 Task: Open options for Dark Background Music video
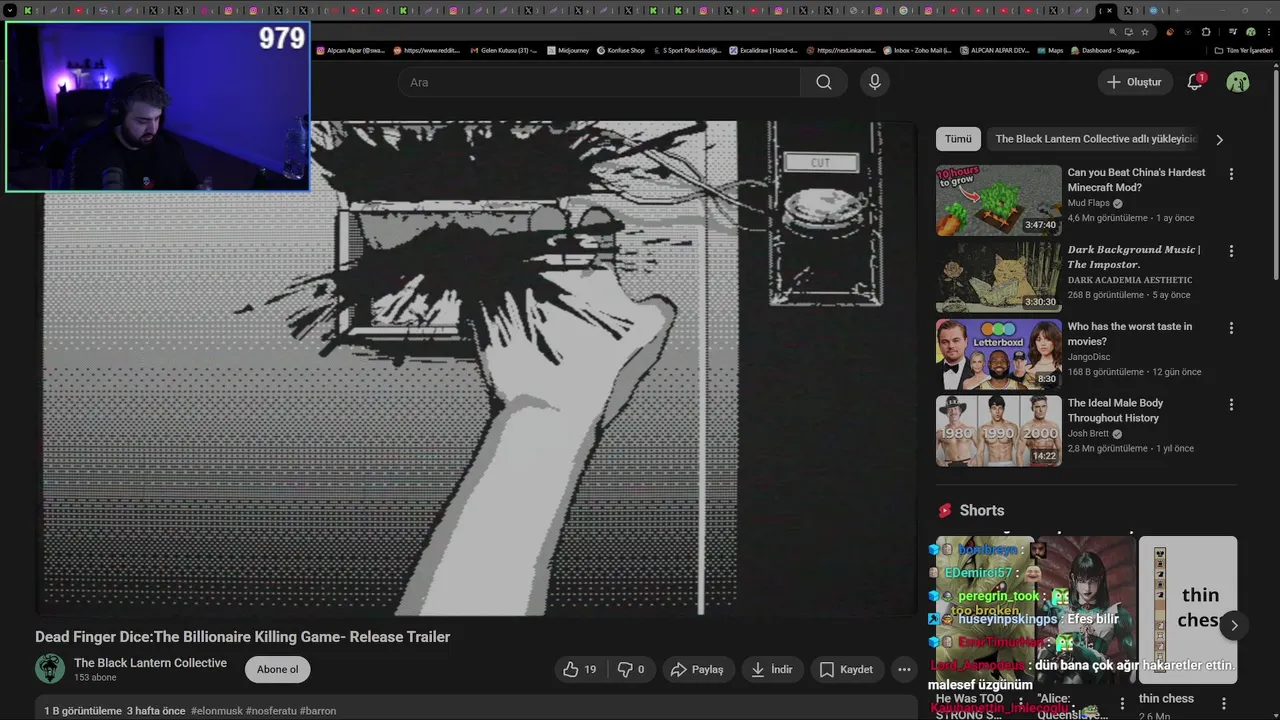click(1231, 251)
